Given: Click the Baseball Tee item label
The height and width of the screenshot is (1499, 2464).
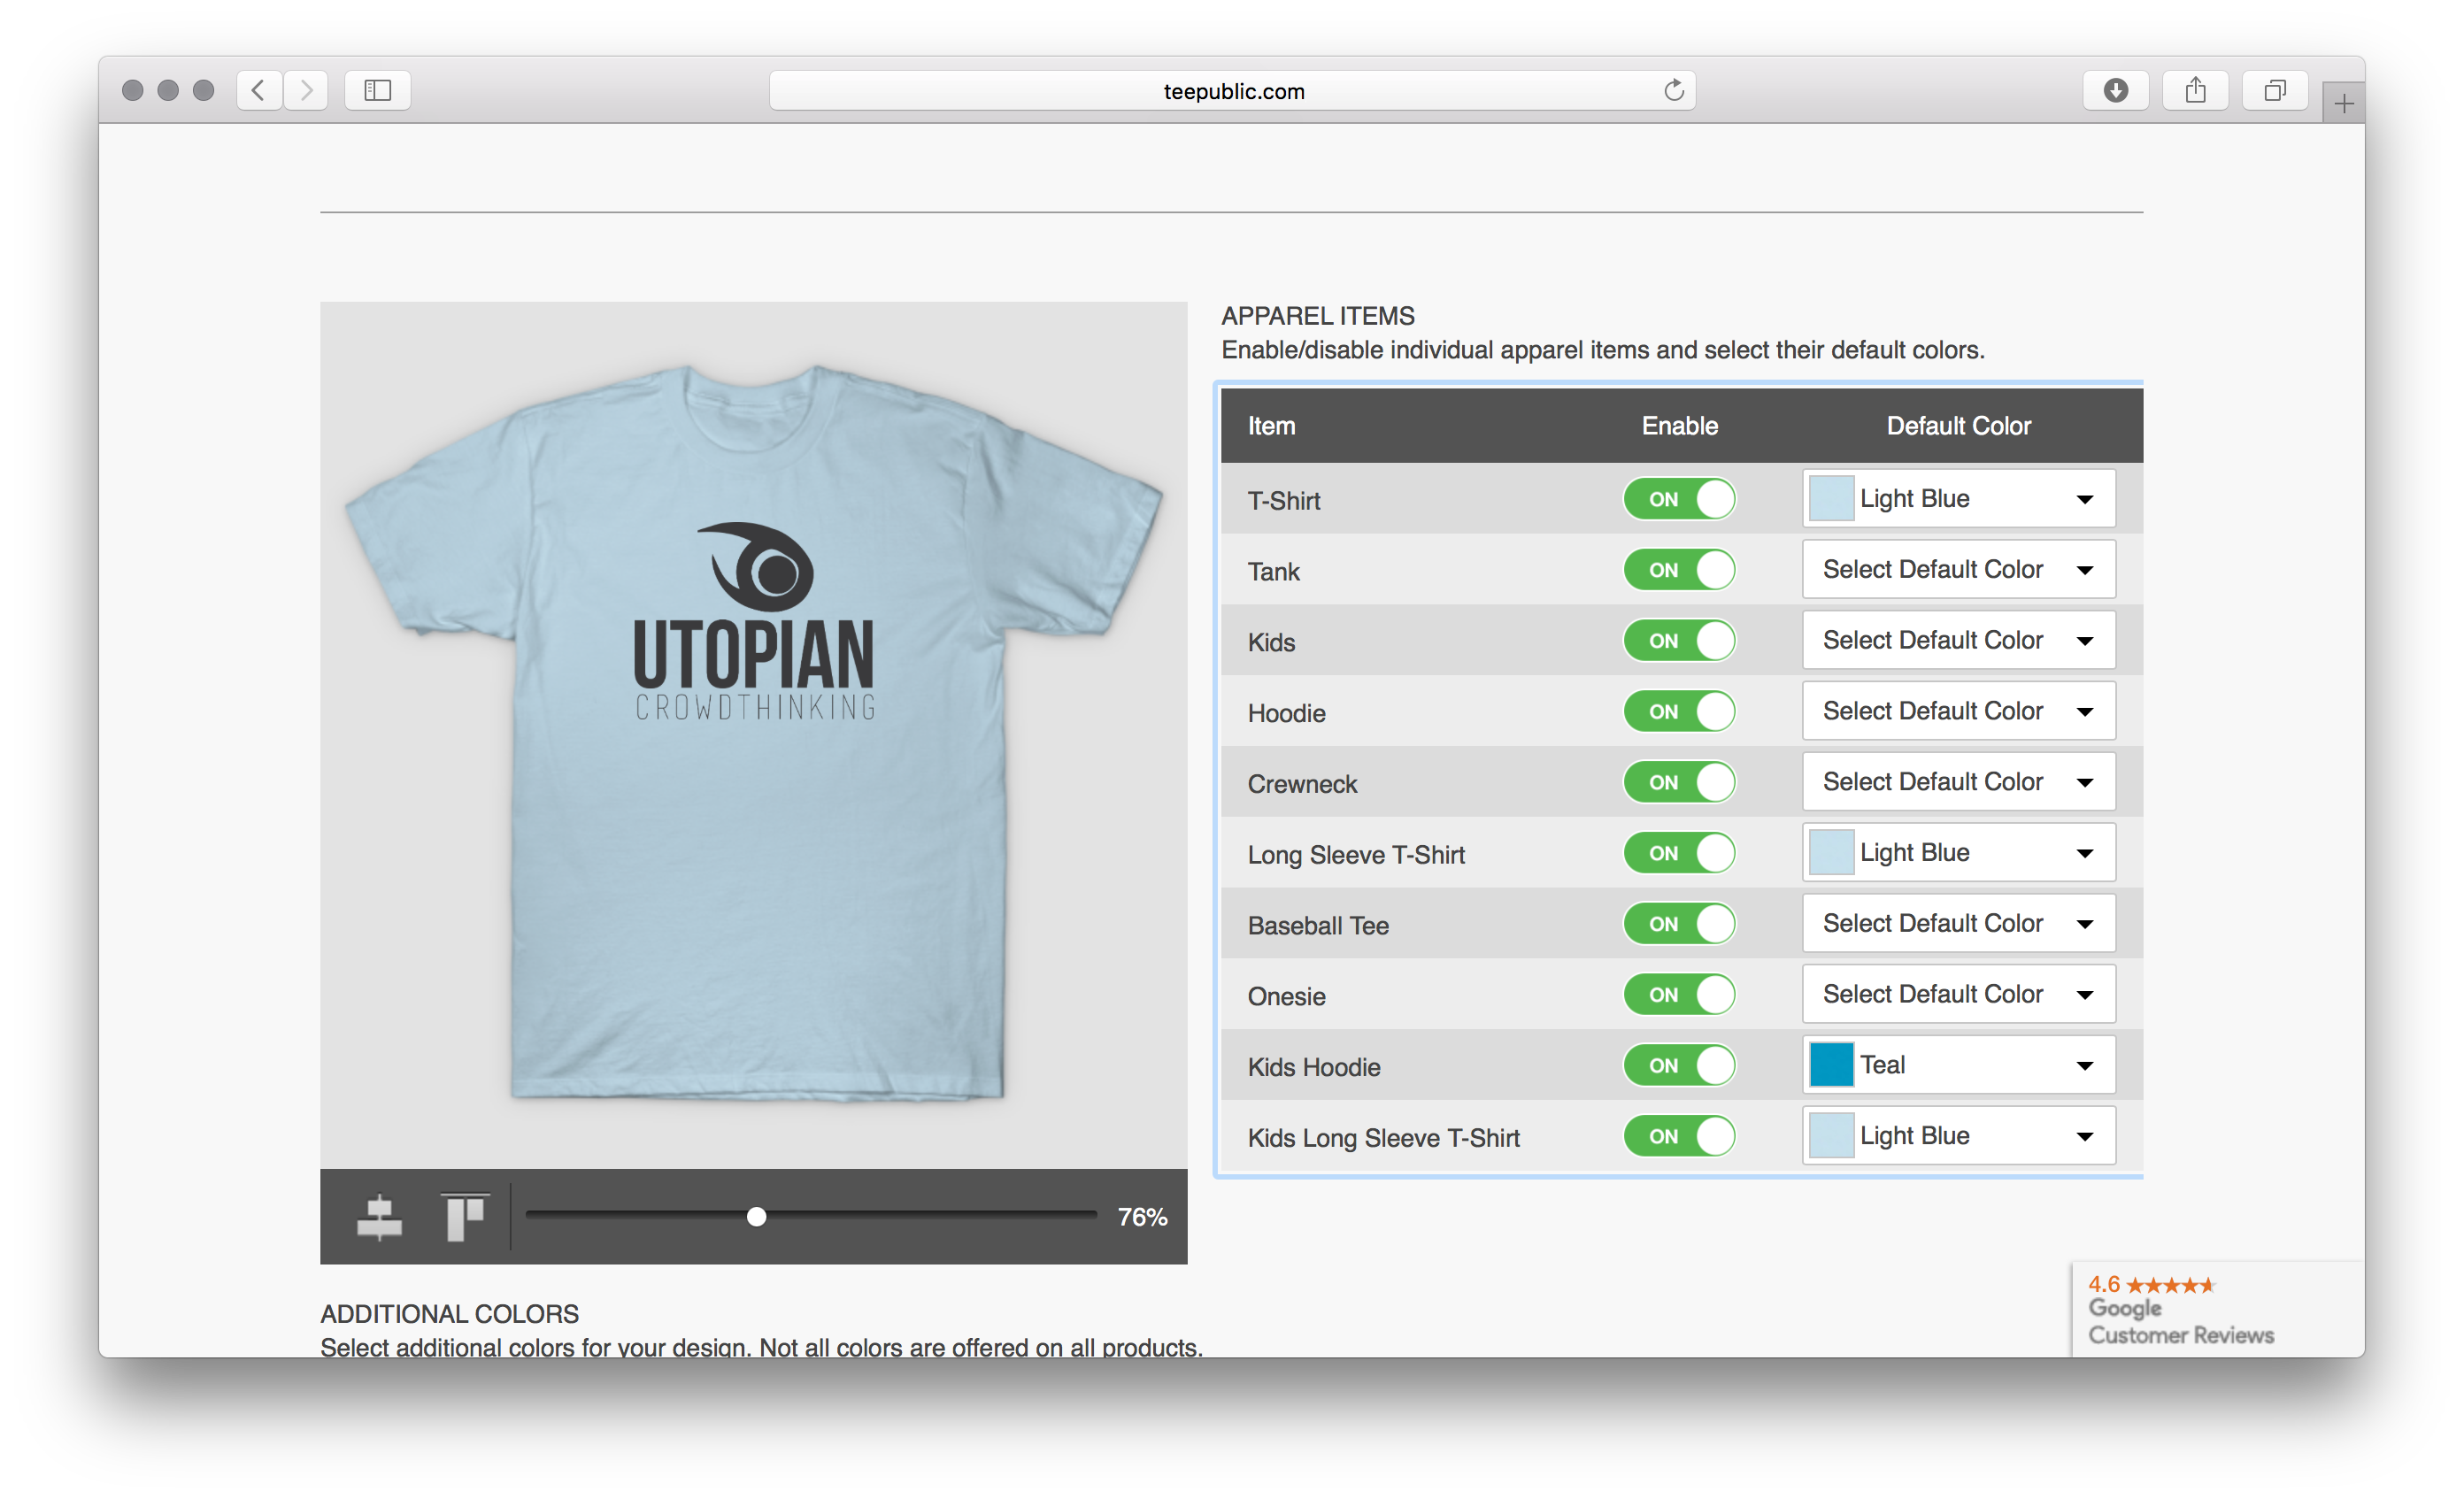Looking at the screenshot, I should tap(1318, 925).
